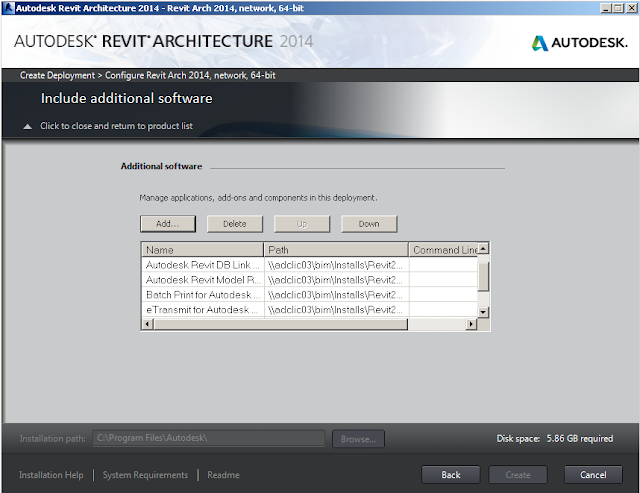
Task: Click the list's scroll up arrow
Action: pyautogui.click(x=483, y=248)
